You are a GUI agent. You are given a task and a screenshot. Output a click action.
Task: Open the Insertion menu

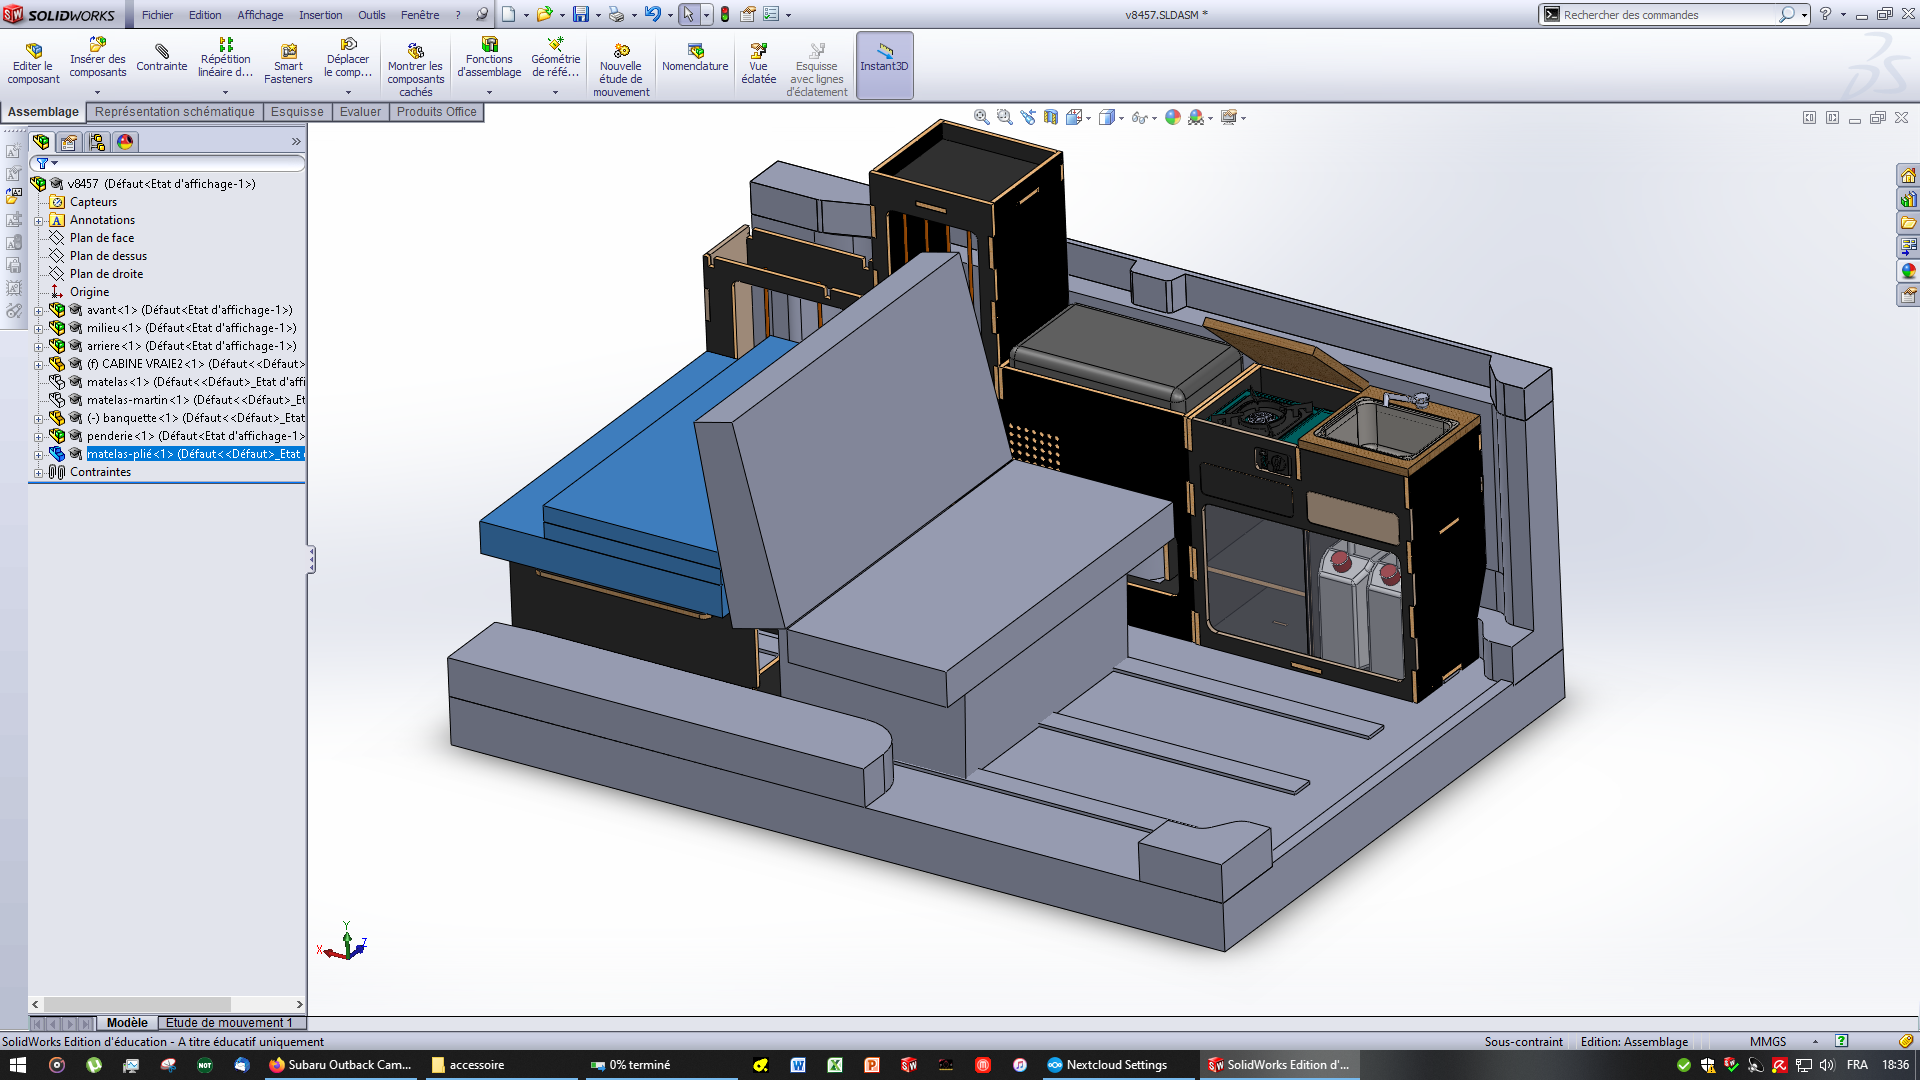pyautogui.click(x=320, y=15)
